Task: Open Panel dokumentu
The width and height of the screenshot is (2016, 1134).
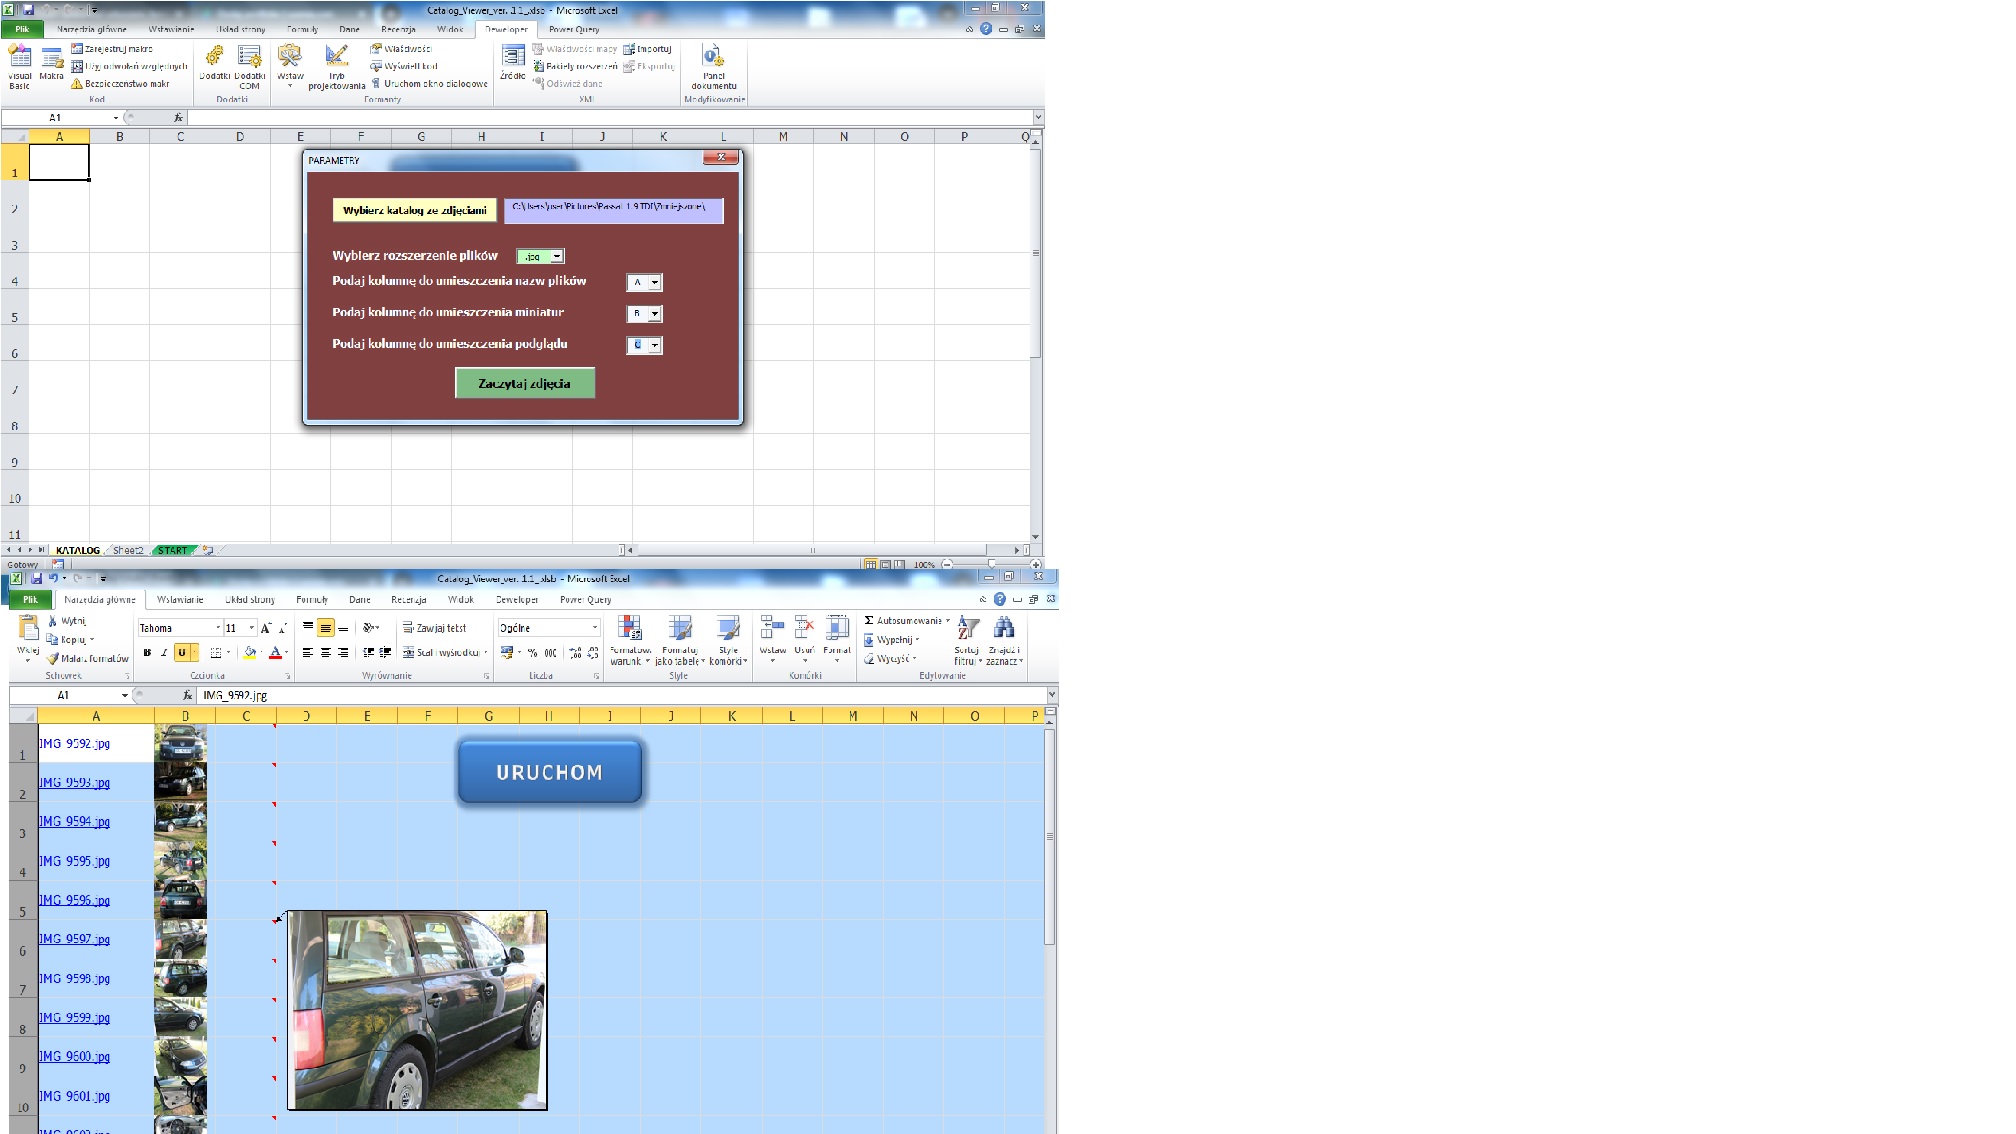Action: 713,66
